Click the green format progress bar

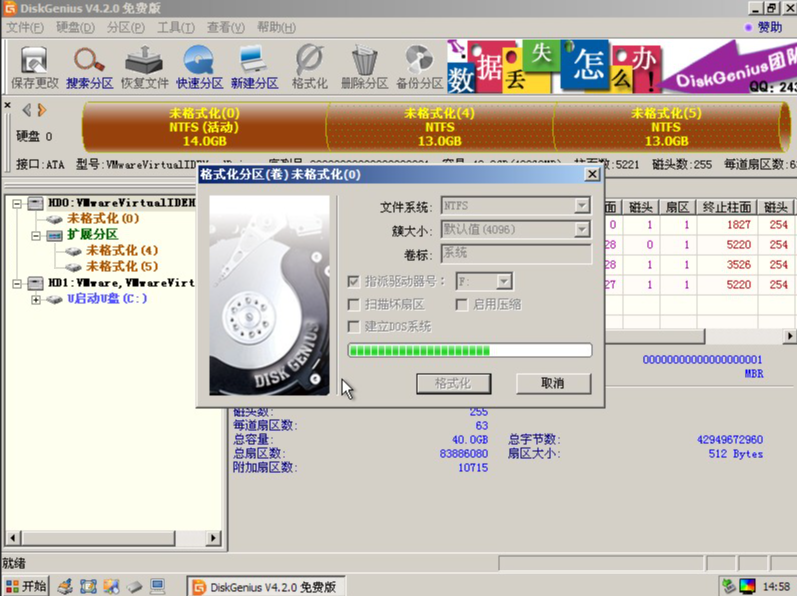click(x=469, y=350)
